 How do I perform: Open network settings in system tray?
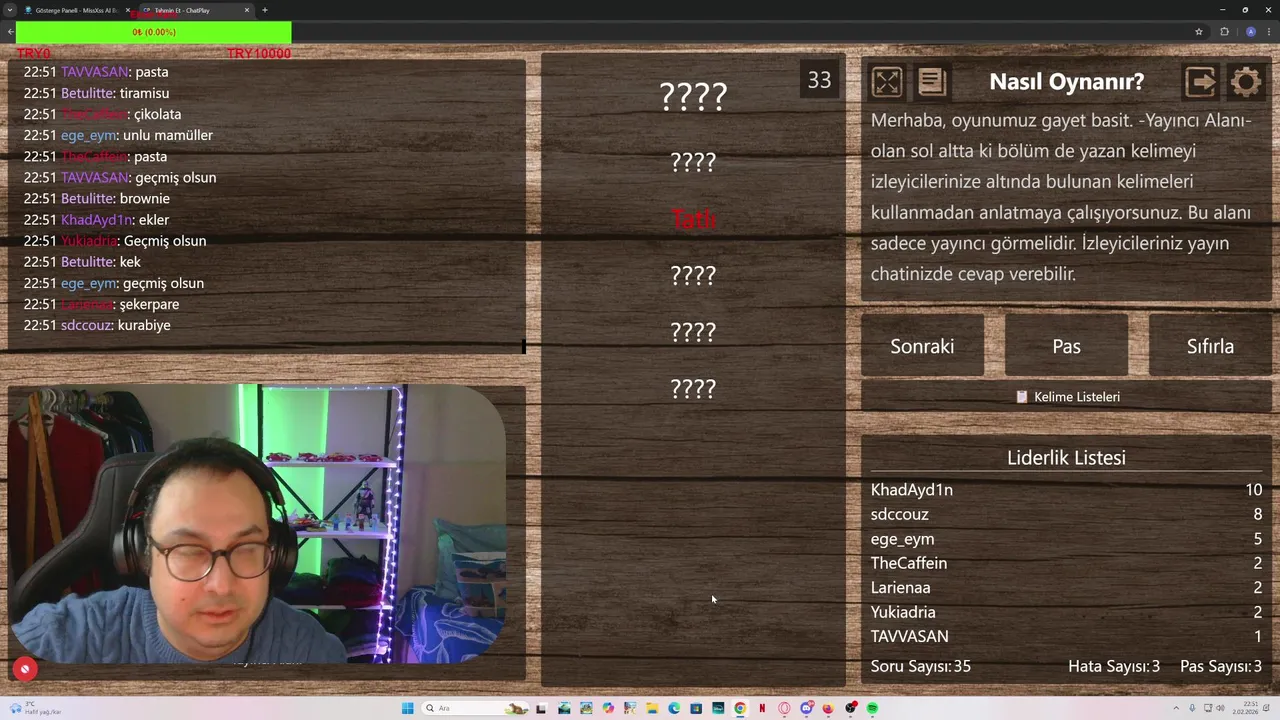pyautogui.click(x=1208, y=708)
